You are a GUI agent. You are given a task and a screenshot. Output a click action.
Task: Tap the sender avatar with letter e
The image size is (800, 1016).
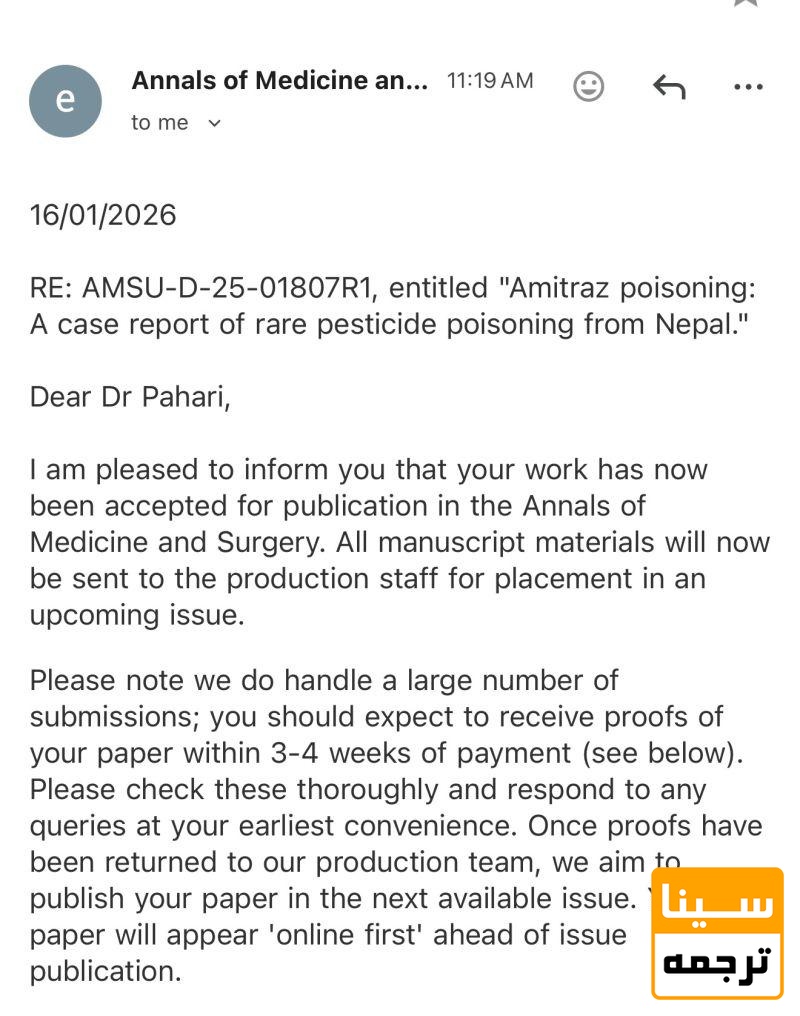[65, 100]
